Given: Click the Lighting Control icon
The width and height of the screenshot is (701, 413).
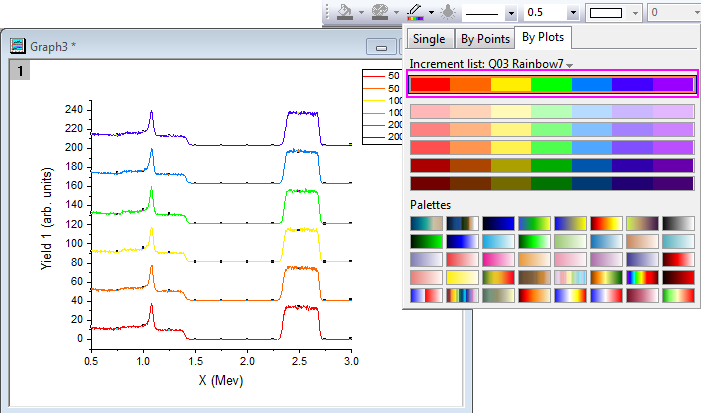Looking at the screenshot, I should tap(448, 12).
